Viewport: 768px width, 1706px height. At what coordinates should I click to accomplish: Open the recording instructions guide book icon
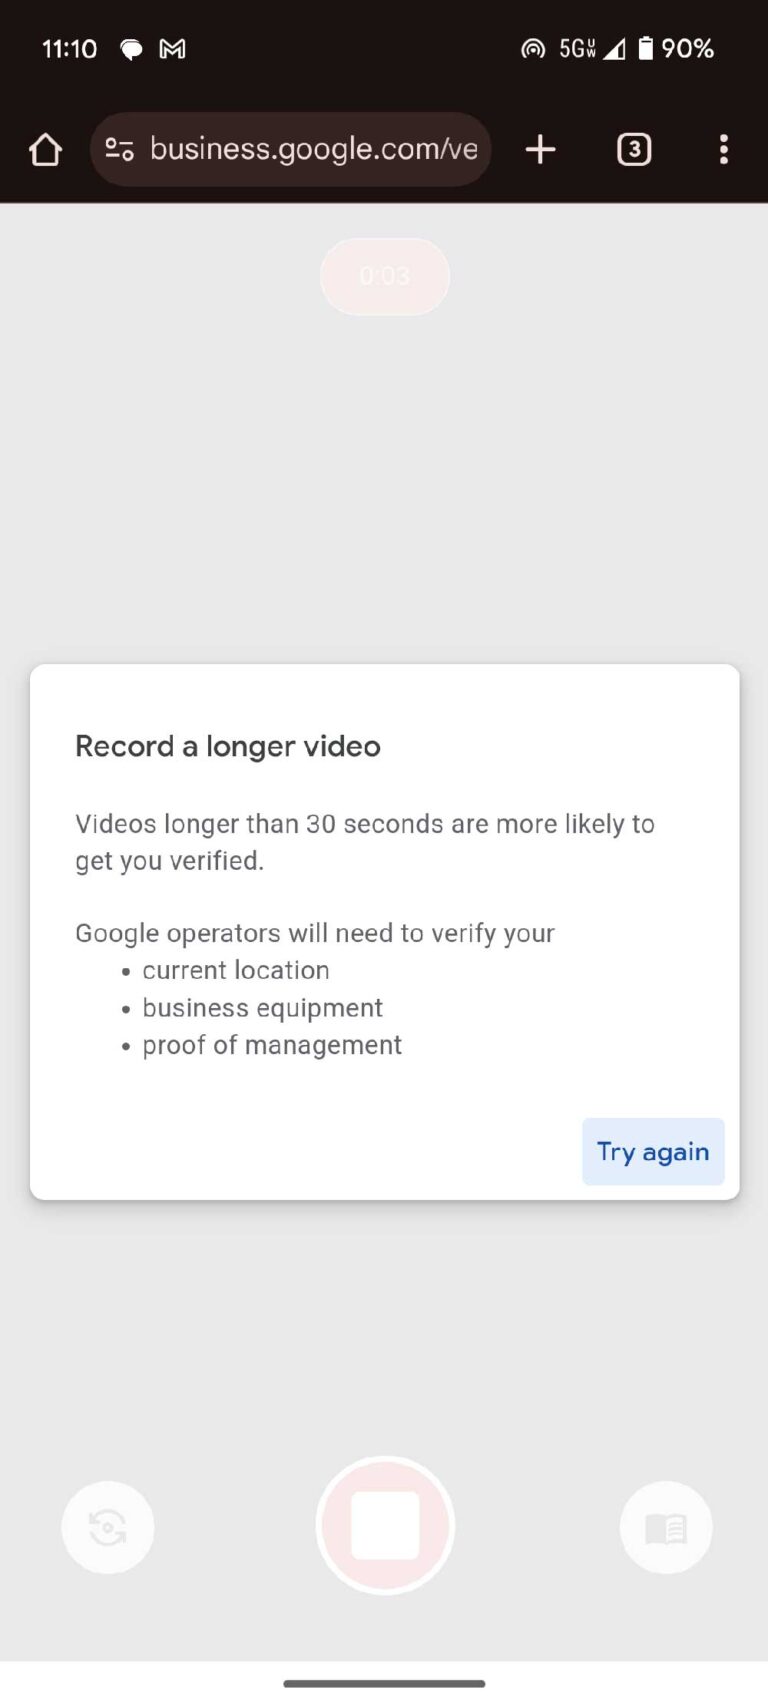click(x=666, y=1527)
